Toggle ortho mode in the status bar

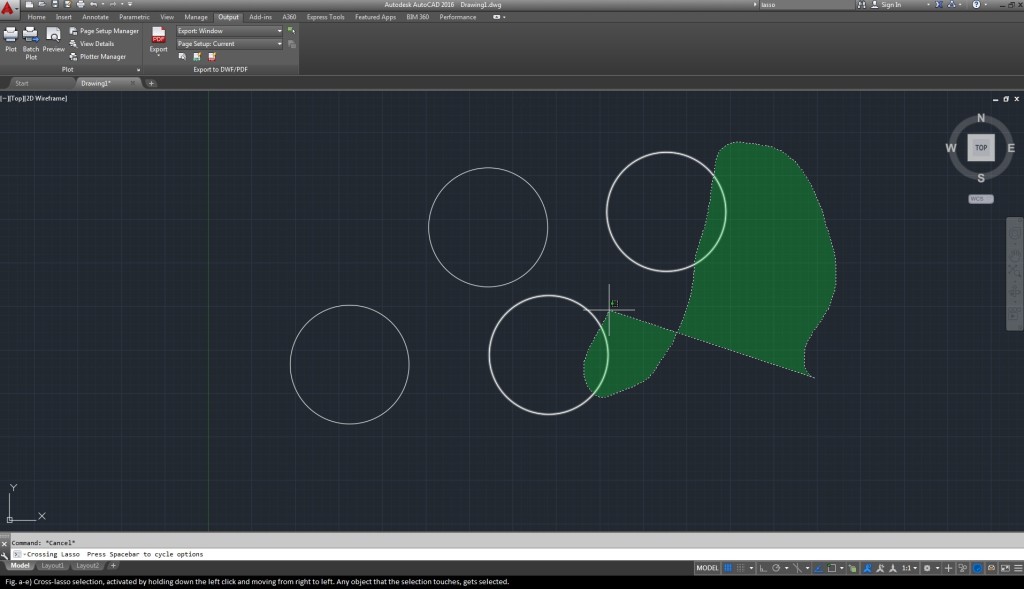[x=762, y=568]
